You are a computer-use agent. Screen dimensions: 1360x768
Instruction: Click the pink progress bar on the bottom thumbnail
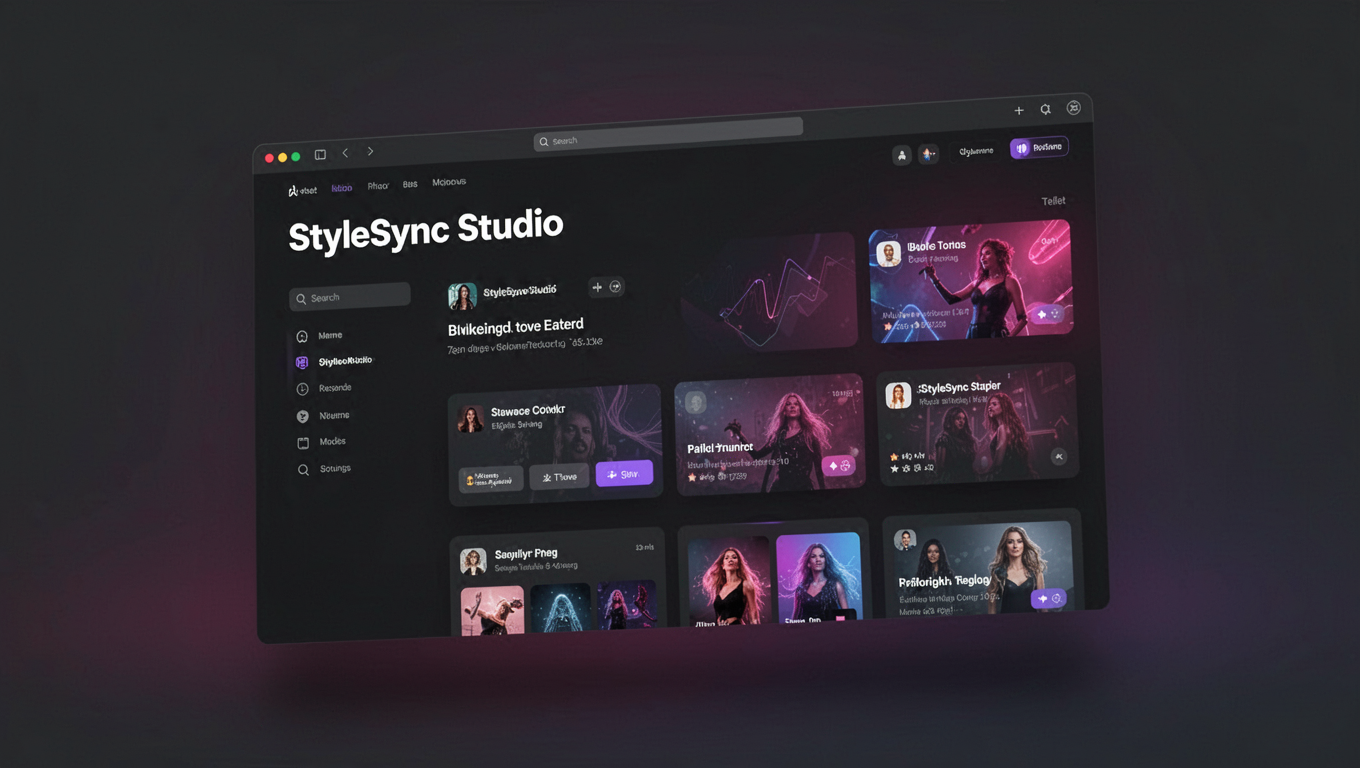(840, 618)
